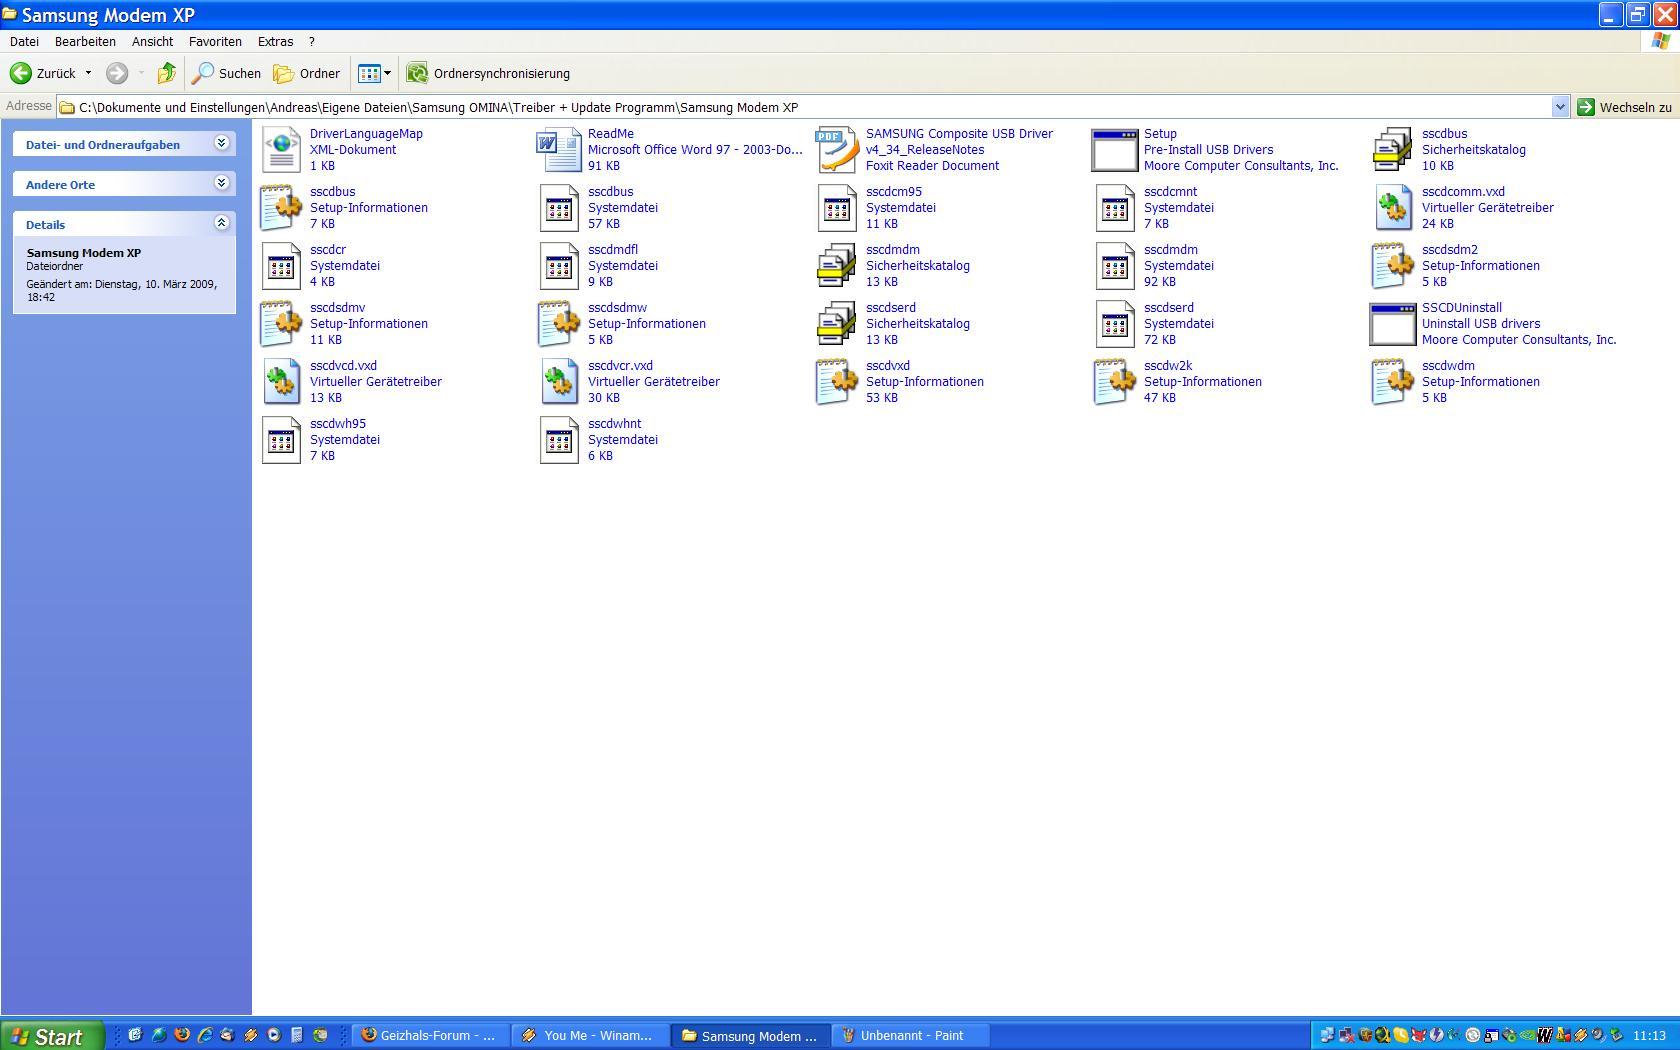Select the sscdcomm.vxd driver icon
The height and width of the screenshot is (1050, 1680).
(x=1393, y=208)
